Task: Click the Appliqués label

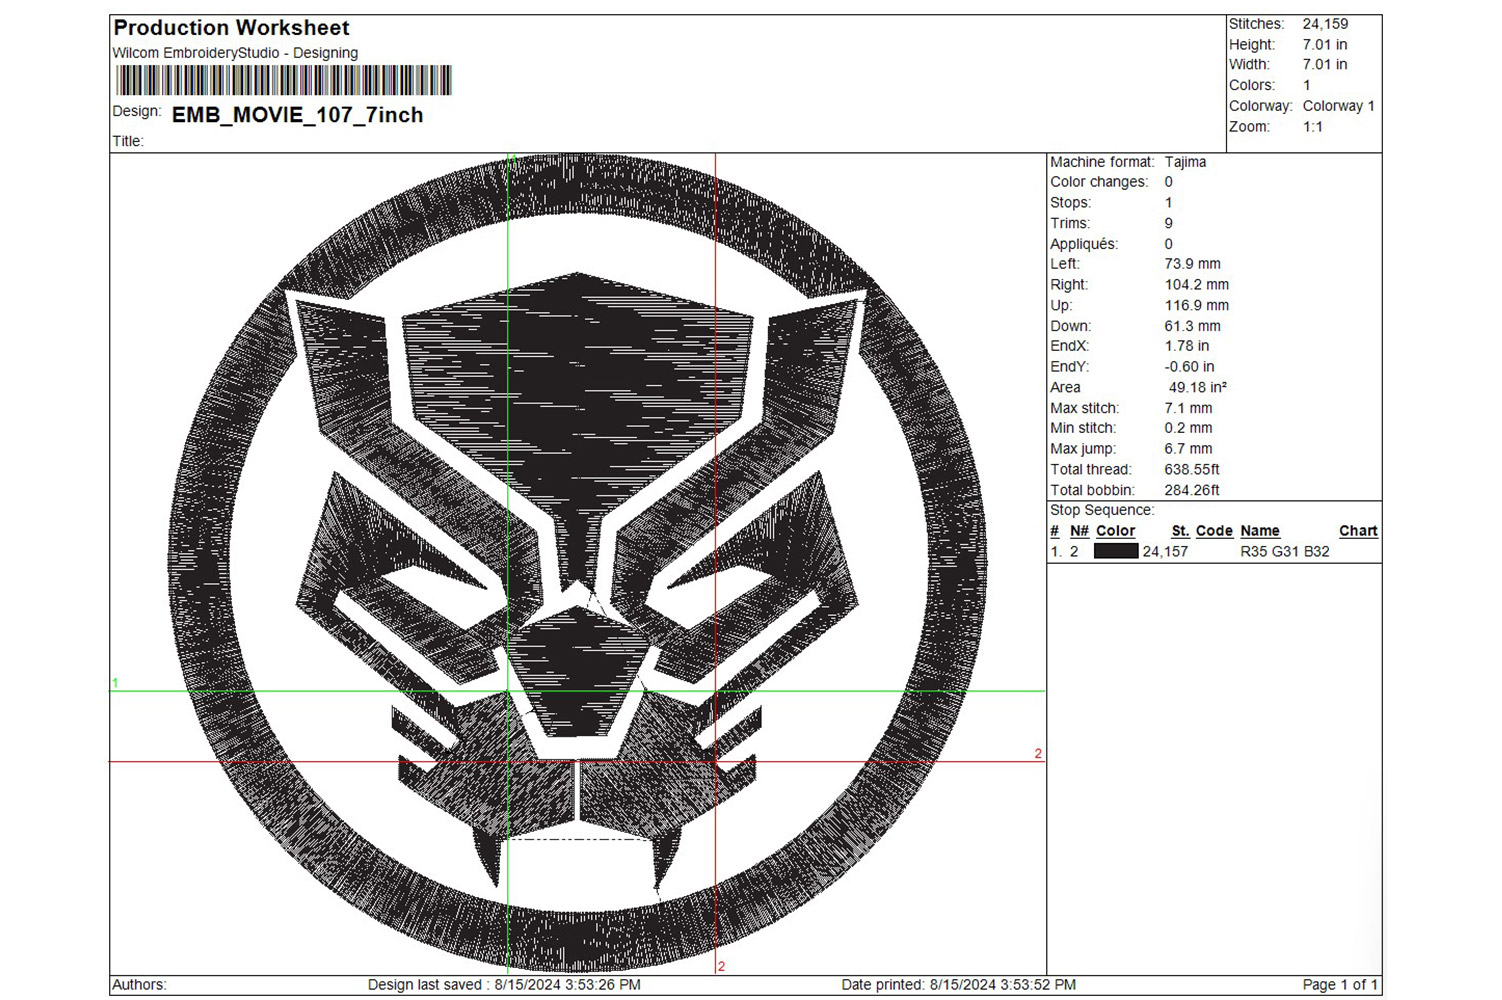Action: (1084, 244)
